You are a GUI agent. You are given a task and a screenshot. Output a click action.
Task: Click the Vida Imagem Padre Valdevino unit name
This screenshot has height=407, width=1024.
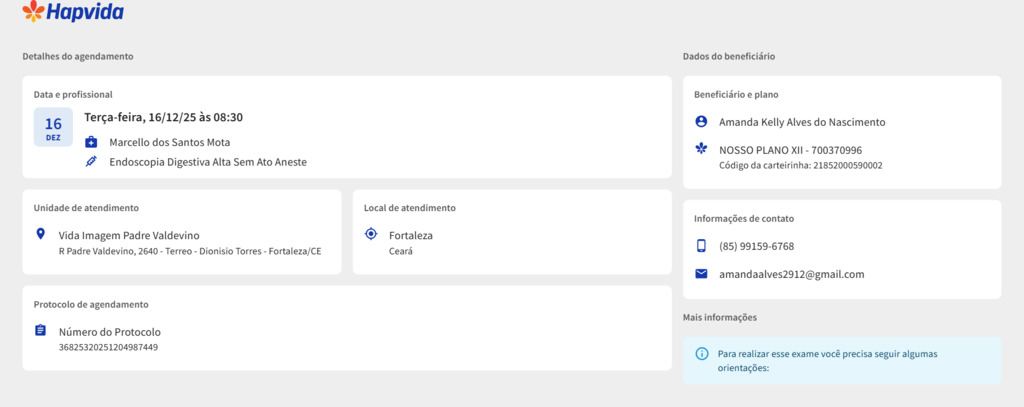(x=129, y=235)
